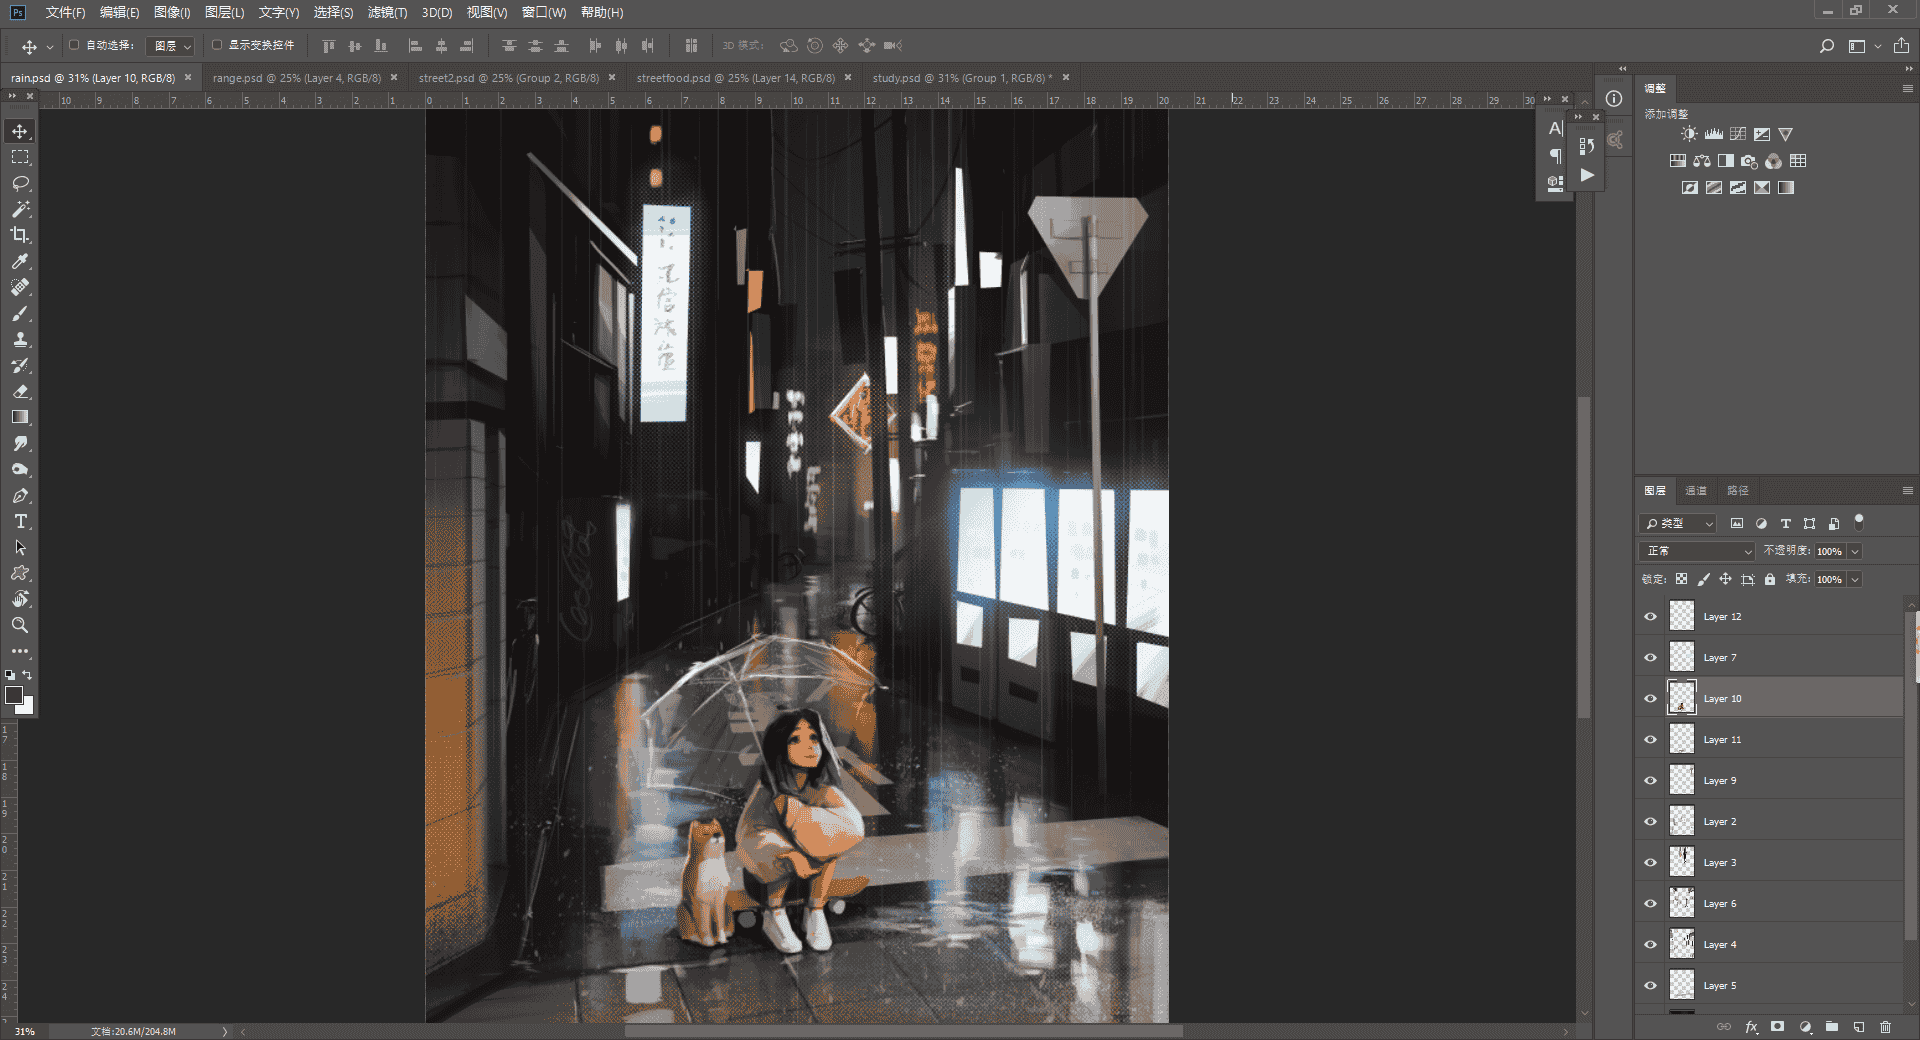1920x1040 pixels.
Task: Select the Zoom tool in the toolbar
Action: pos(20,625)
